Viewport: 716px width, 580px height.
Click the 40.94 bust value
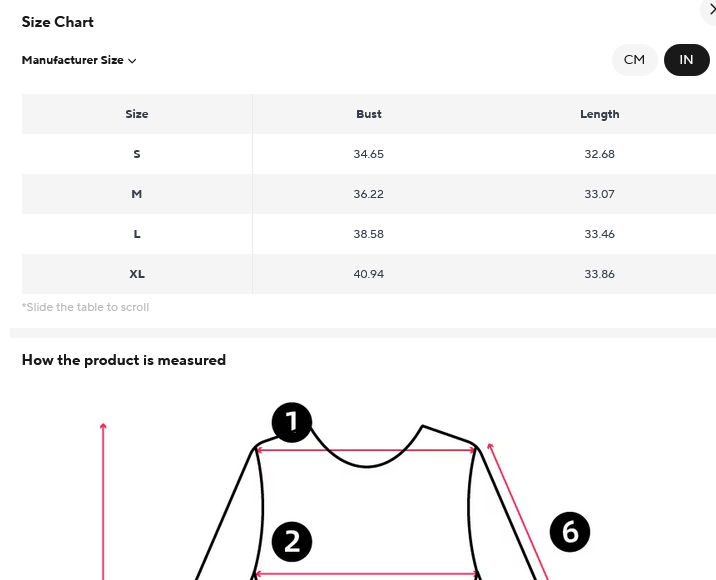[369, 274]
